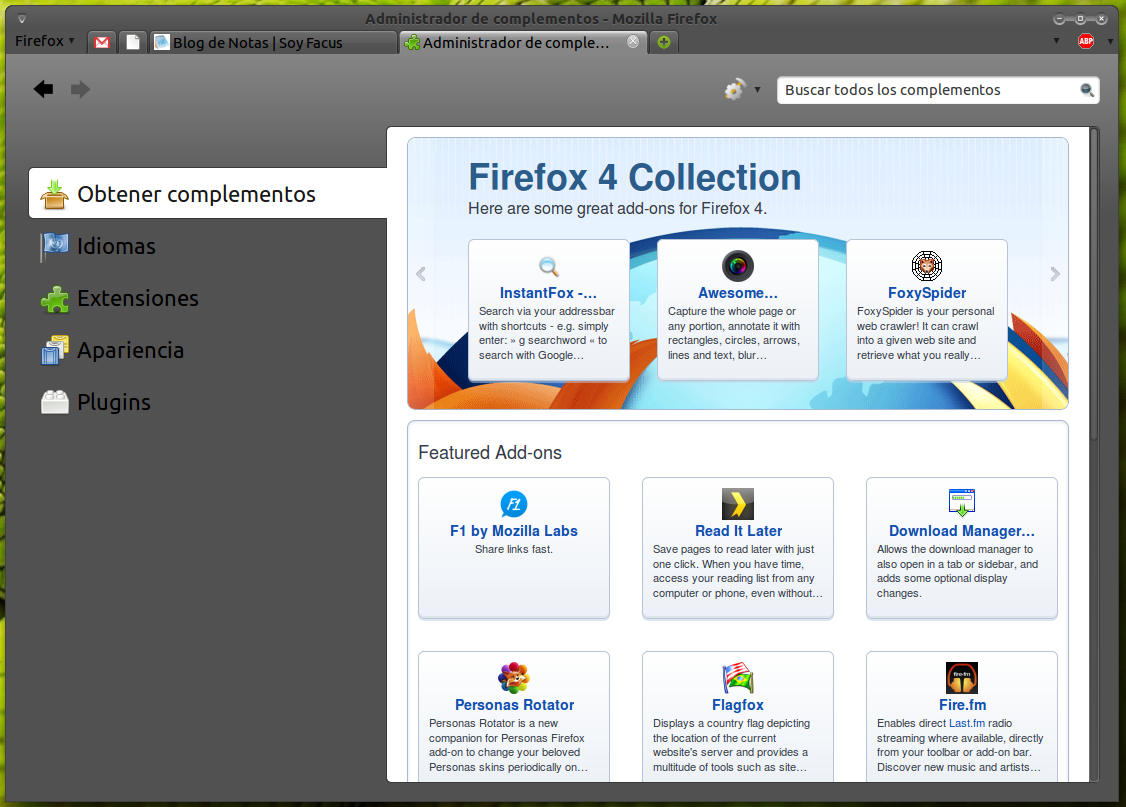This screenshot has width=1126, height=807.
Task: Open the 'Read It Later' add-on link
Action: pyautogui.click(x=737, y=530)
